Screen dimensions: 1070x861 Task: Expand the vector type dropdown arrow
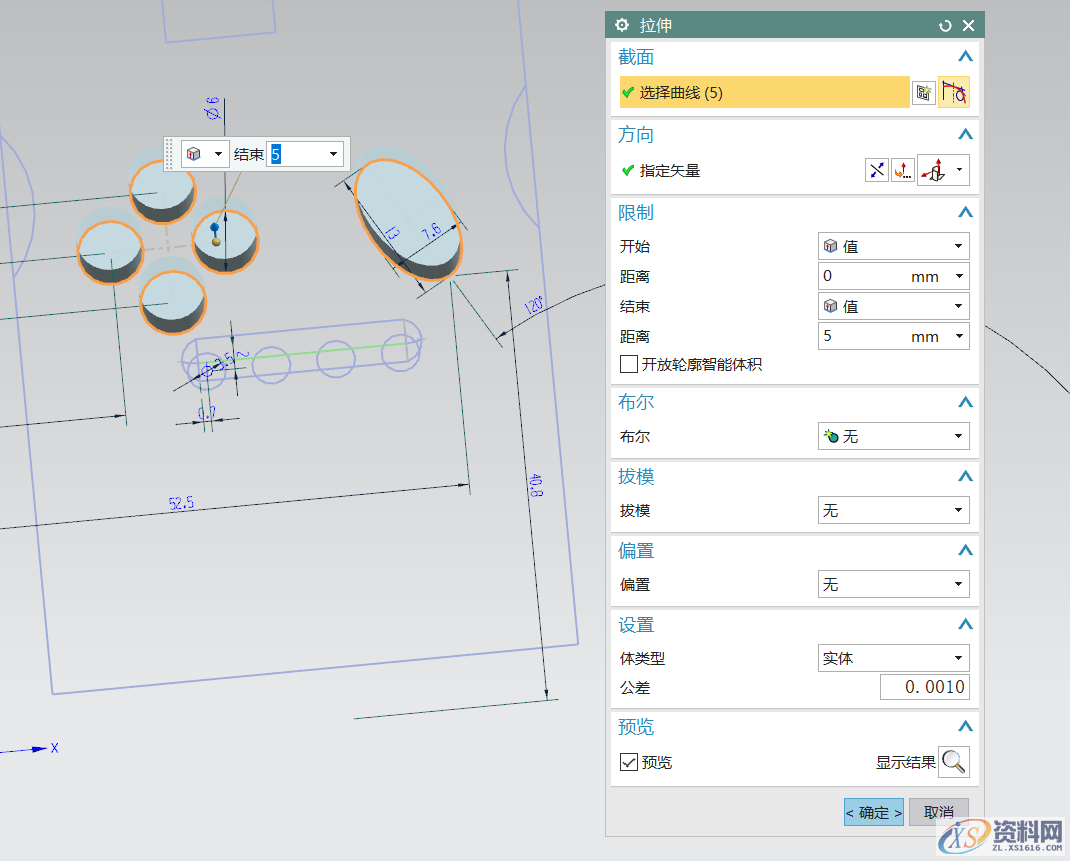(x=960, y=170)
